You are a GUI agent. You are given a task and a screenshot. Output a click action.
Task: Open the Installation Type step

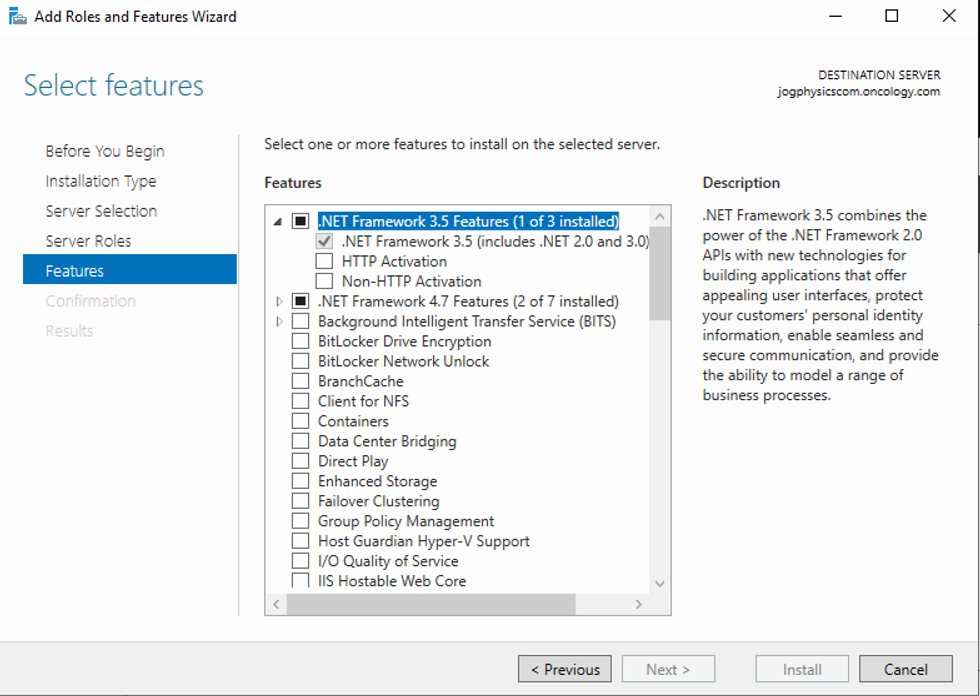click(x=100, y=181)
